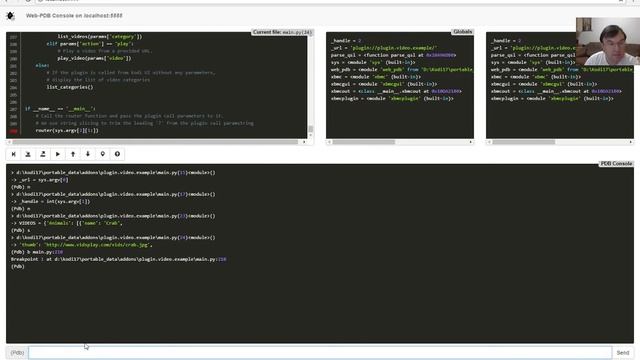
Task: Focus the Pdb command input field
Action: (320, 353)
